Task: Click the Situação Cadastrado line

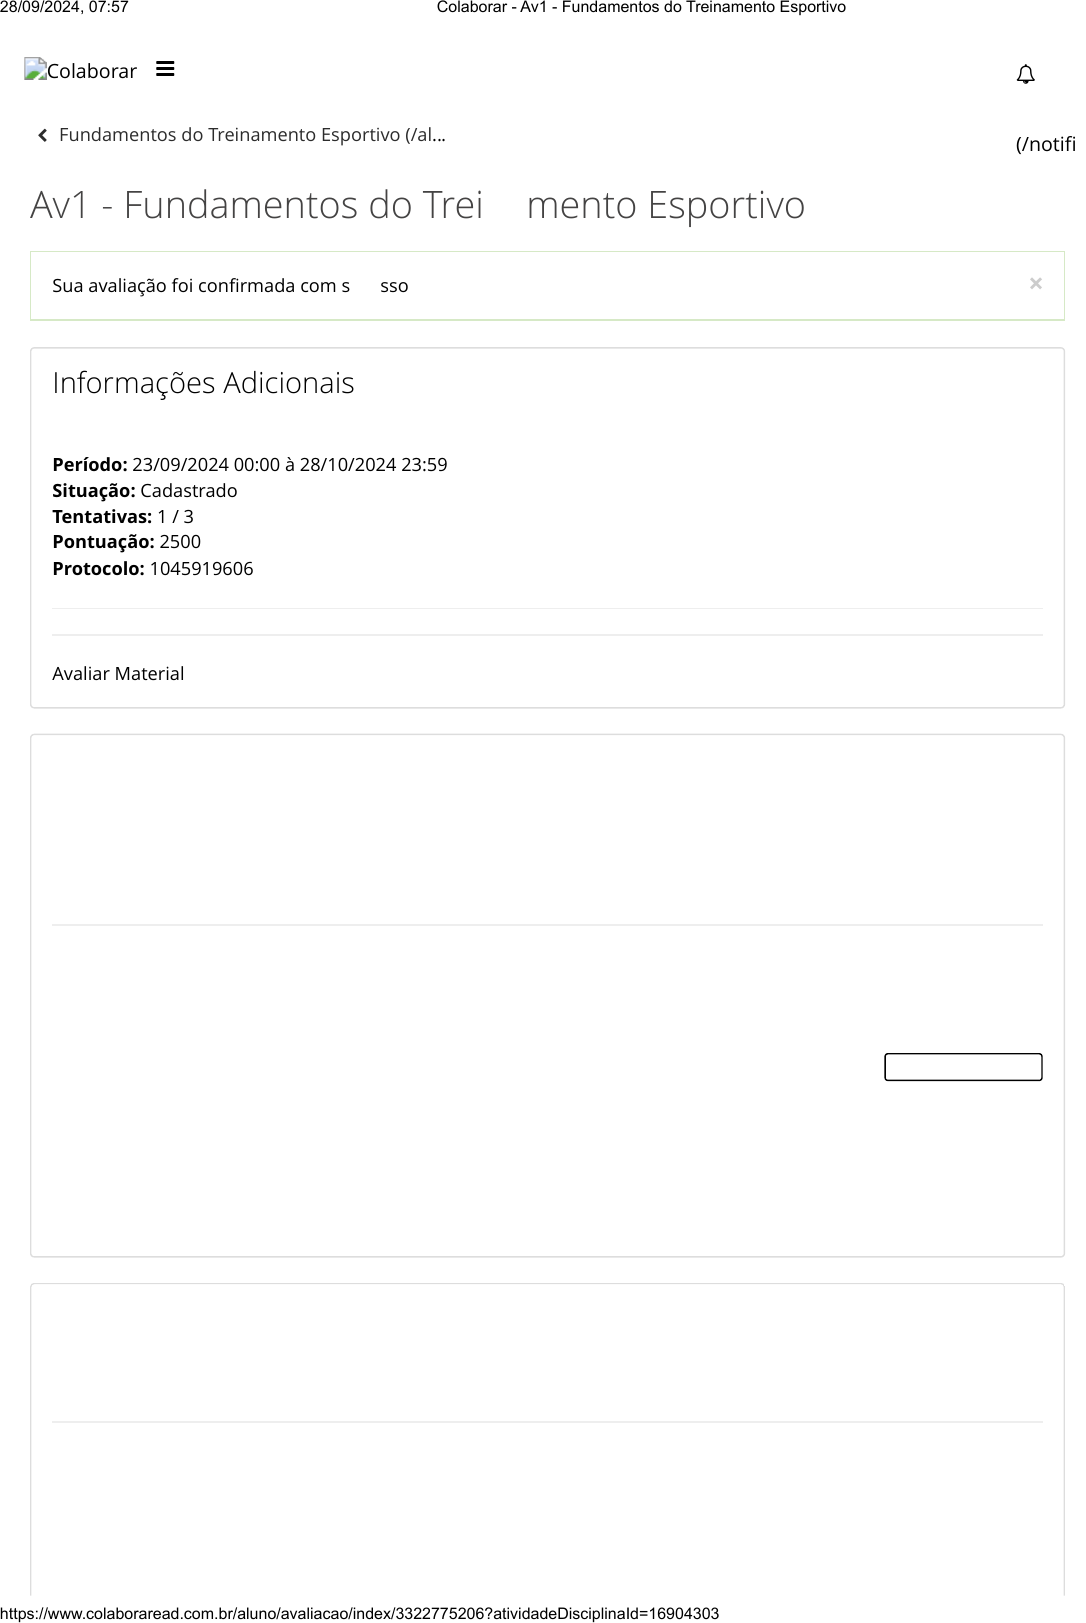Action: pos(145,491)
